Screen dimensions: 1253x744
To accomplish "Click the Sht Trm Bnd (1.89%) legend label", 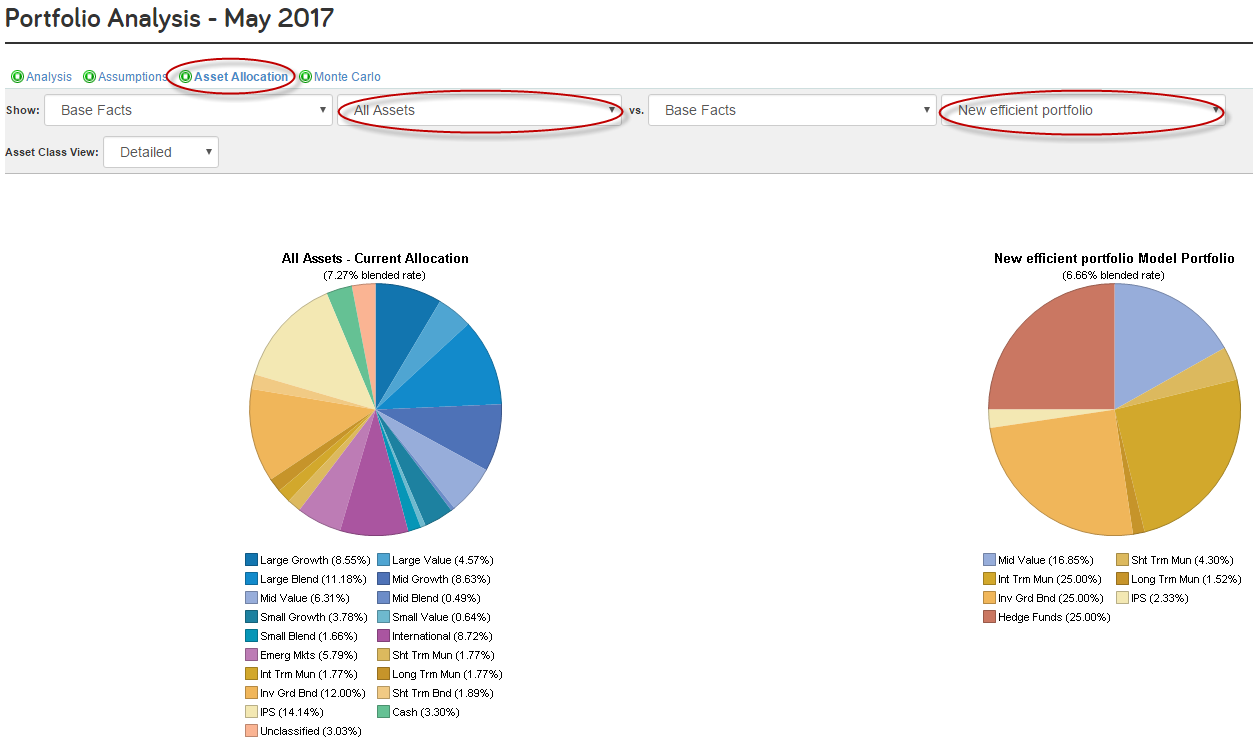I will click(444, 693).
